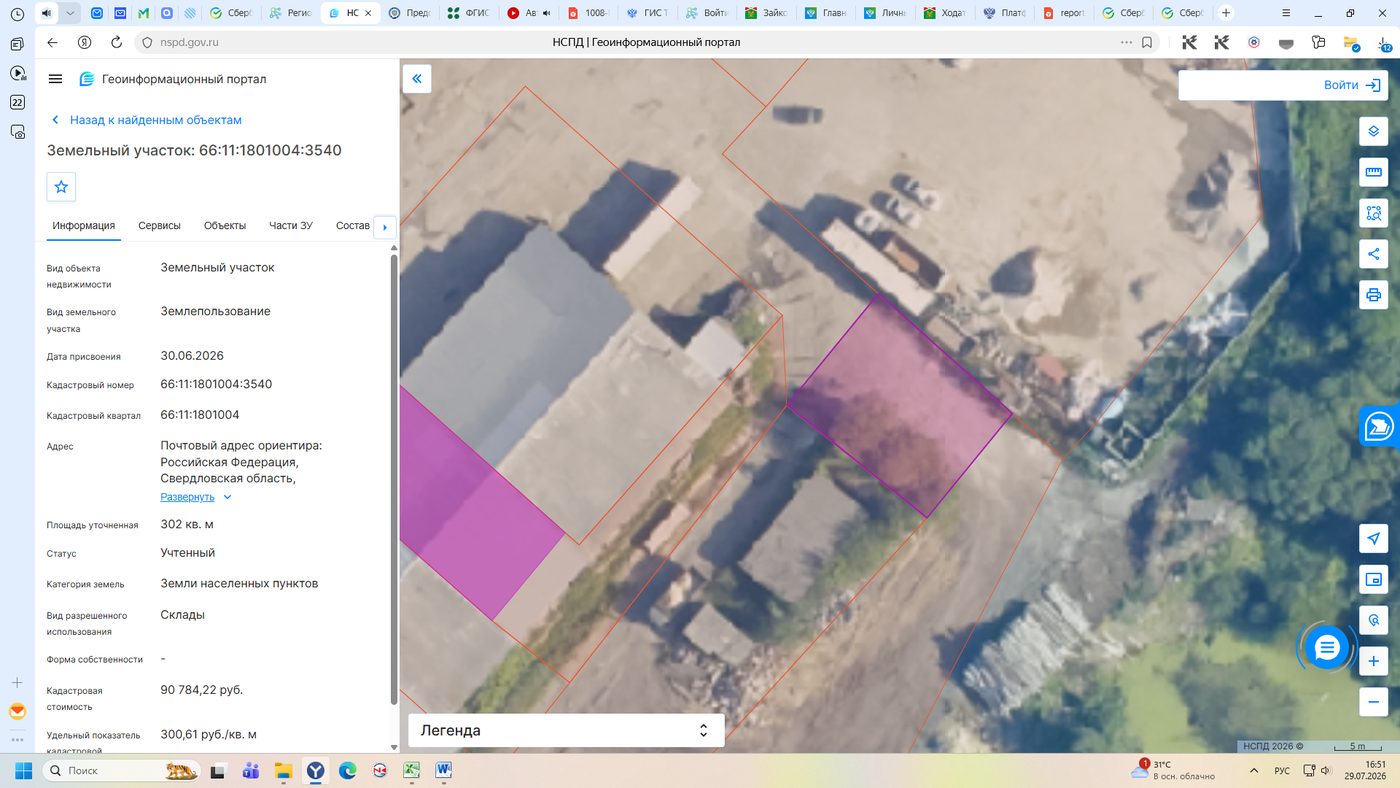Image resolution: width=1400 pixels, height=788 pixels.
Task: Open the blue chat support bubble
Action: pos(1327,648)
